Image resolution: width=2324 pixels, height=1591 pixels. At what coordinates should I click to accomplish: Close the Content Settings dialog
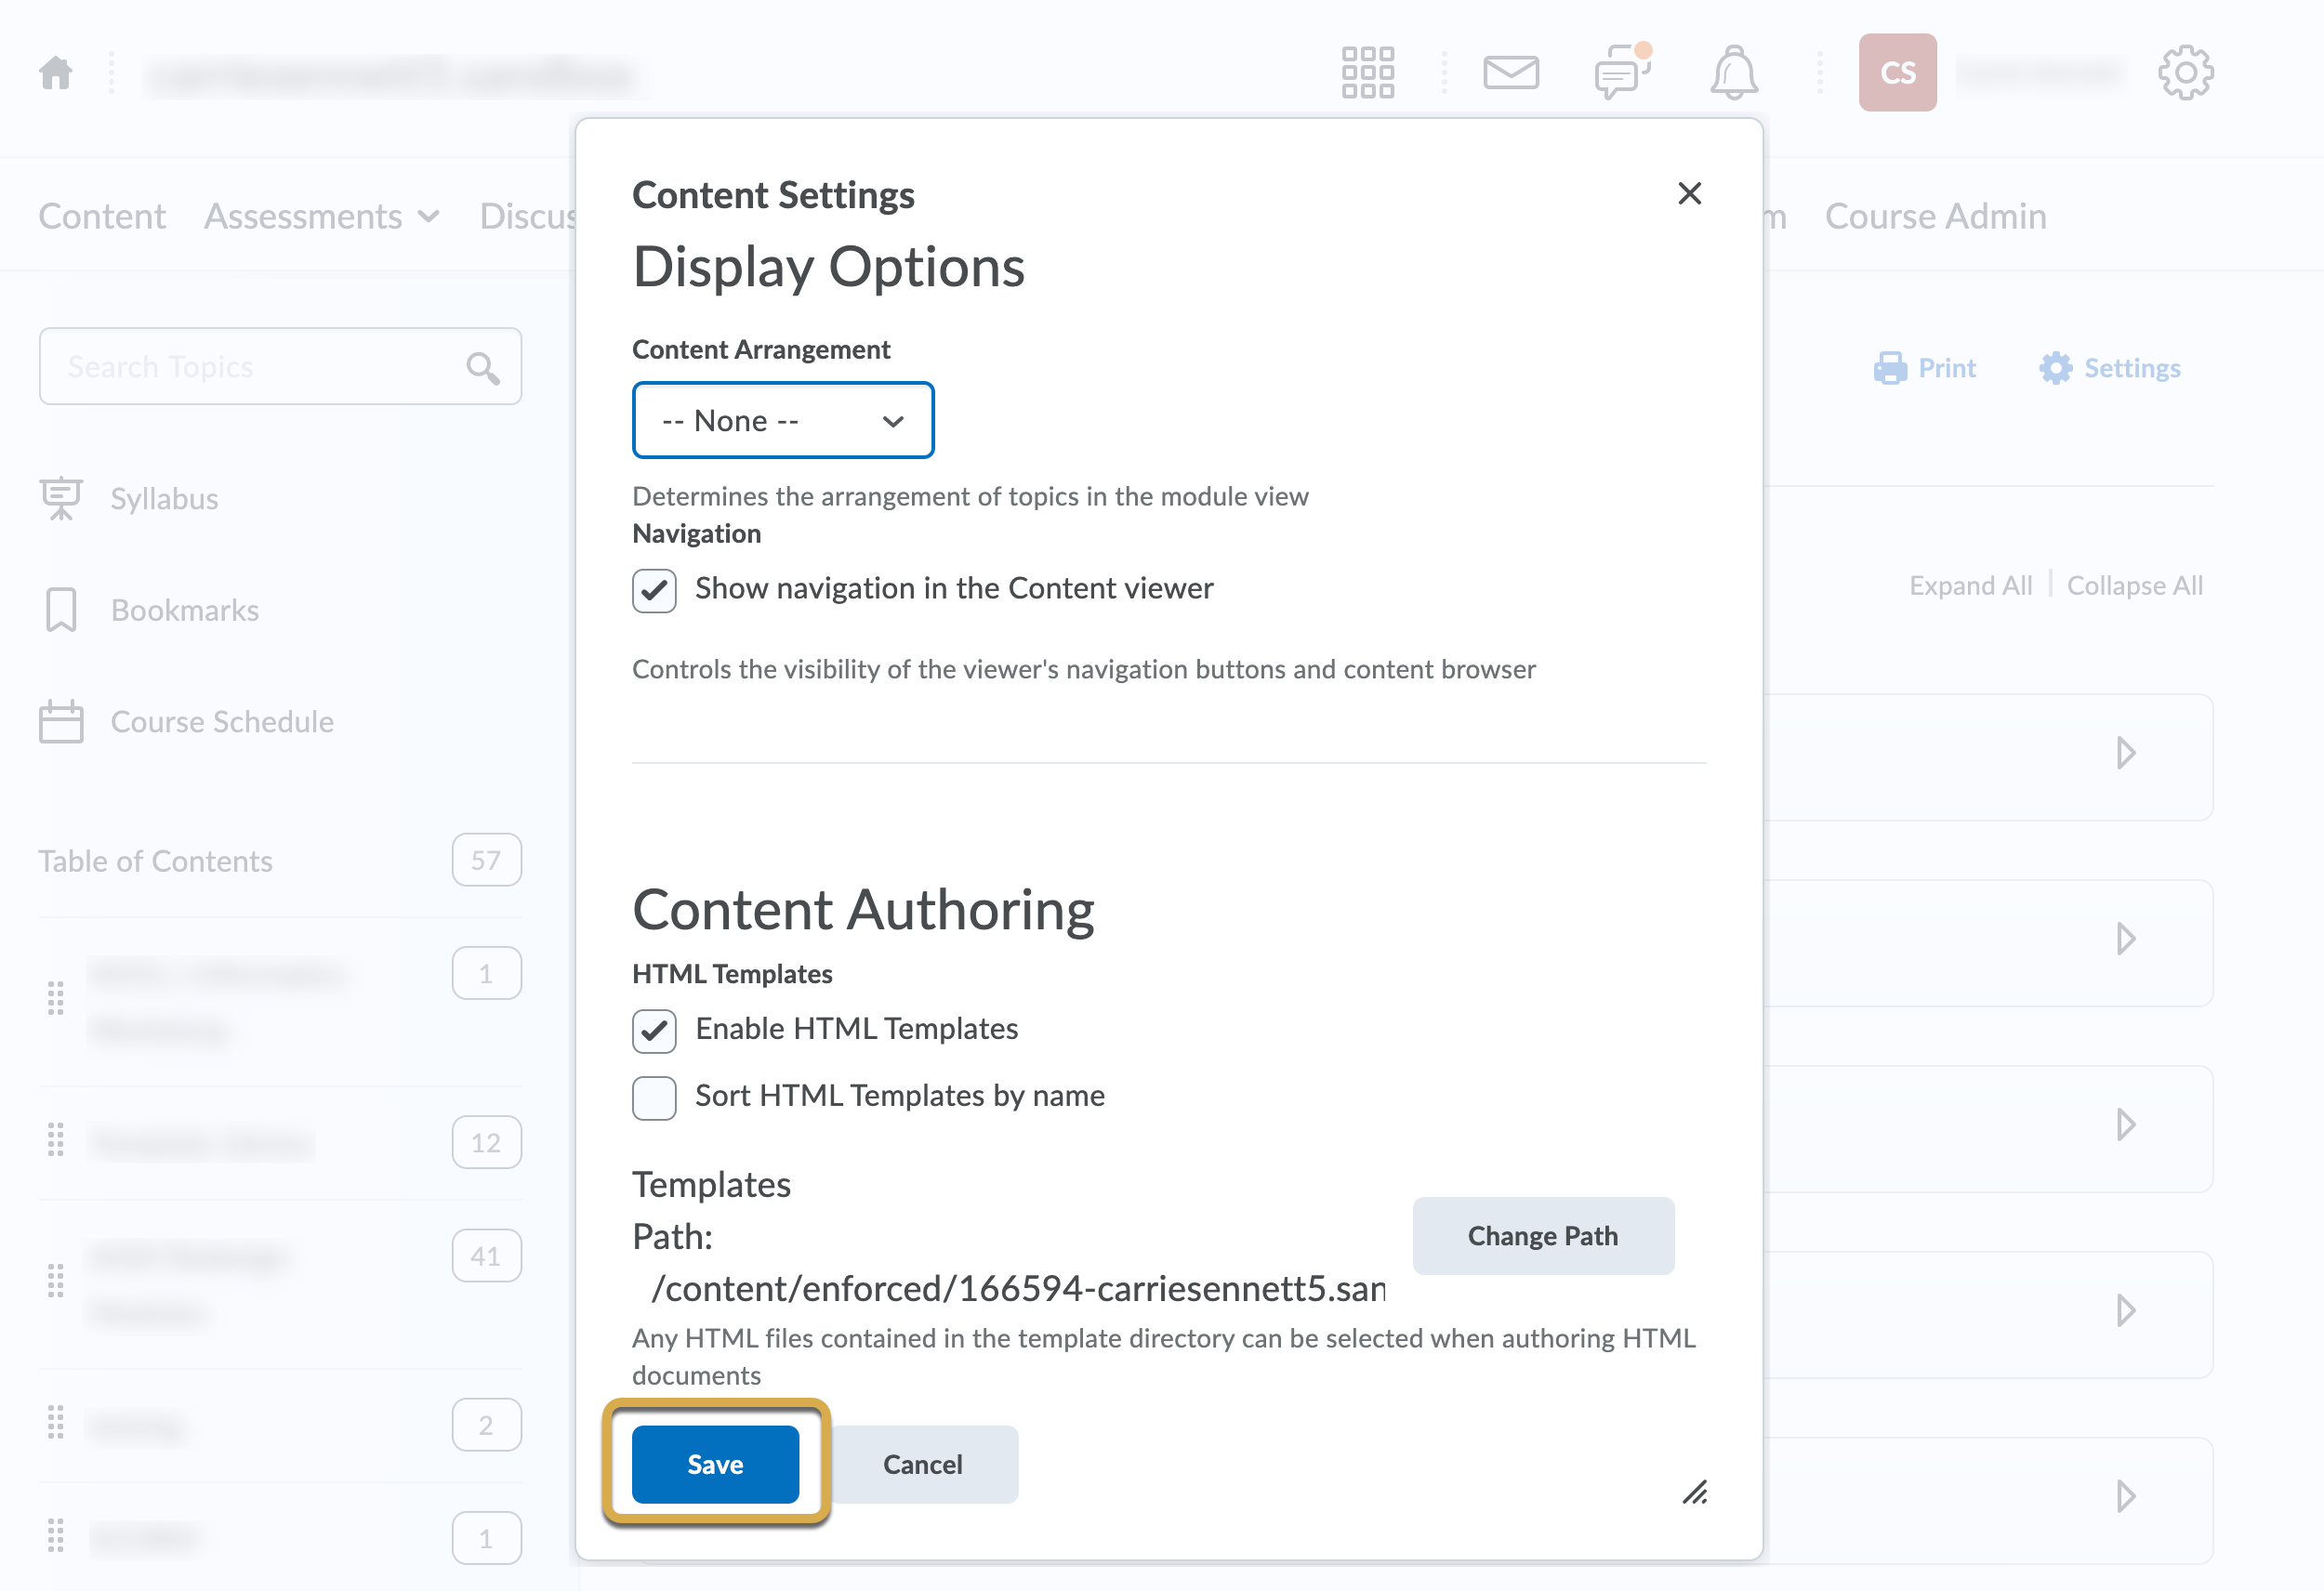tap(1689, 193)
